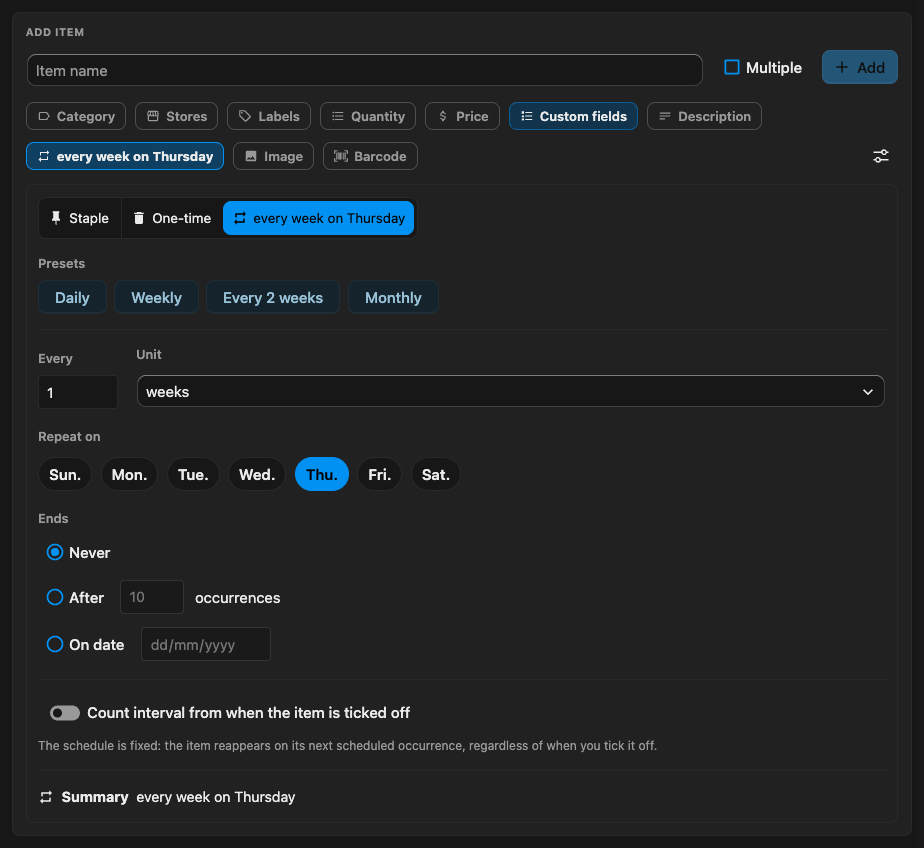The image size is (924, 848).
Task: Deselect Thu. in Repeat on
Action: tap(322, 474)
